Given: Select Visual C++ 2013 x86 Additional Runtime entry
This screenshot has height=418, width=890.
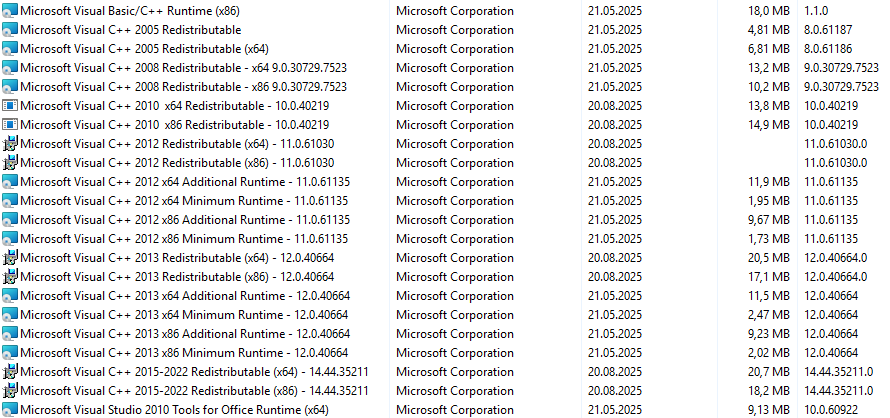Looking at the screenshot, I should point(185,333).
